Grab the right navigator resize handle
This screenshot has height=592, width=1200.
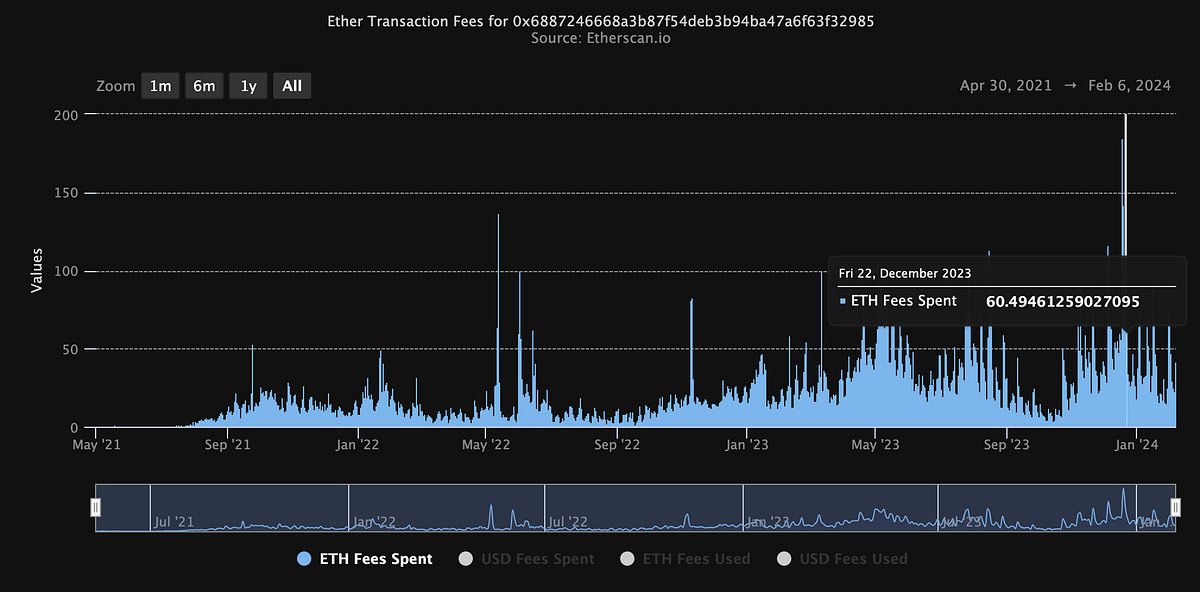pos(1177,508)
